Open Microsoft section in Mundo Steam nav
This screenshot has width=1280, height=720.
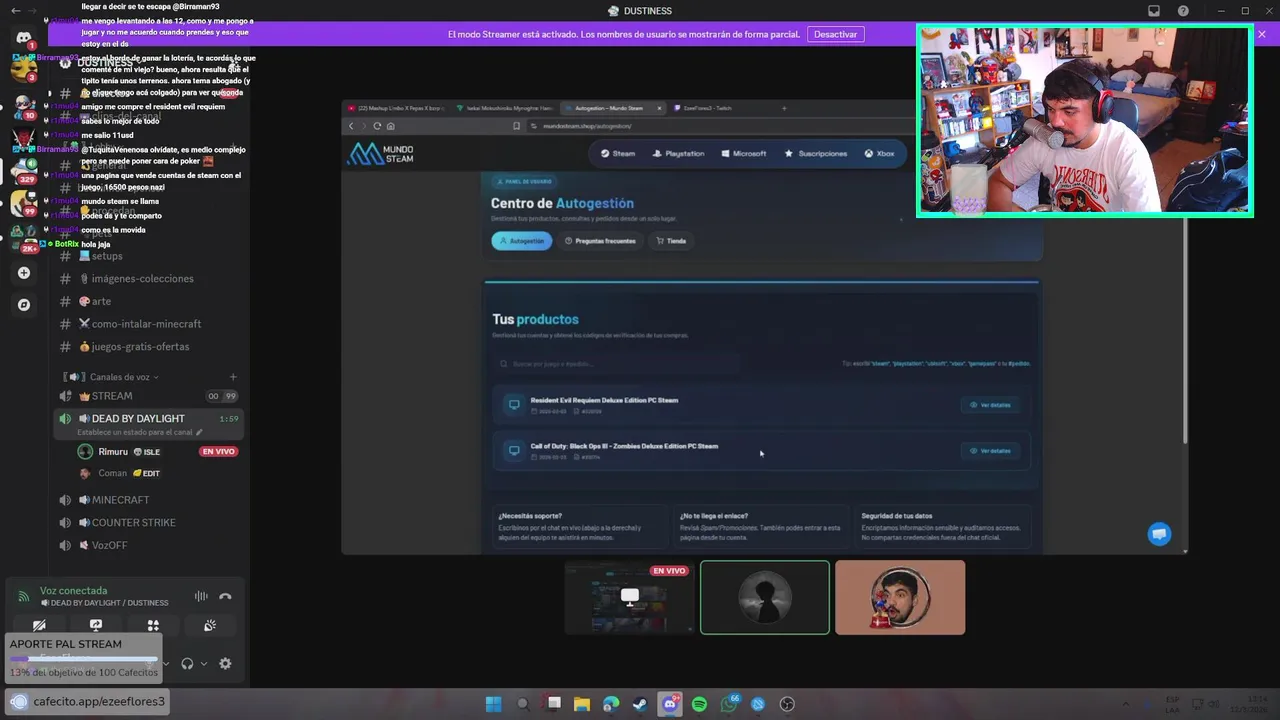[x=743, y=154]
